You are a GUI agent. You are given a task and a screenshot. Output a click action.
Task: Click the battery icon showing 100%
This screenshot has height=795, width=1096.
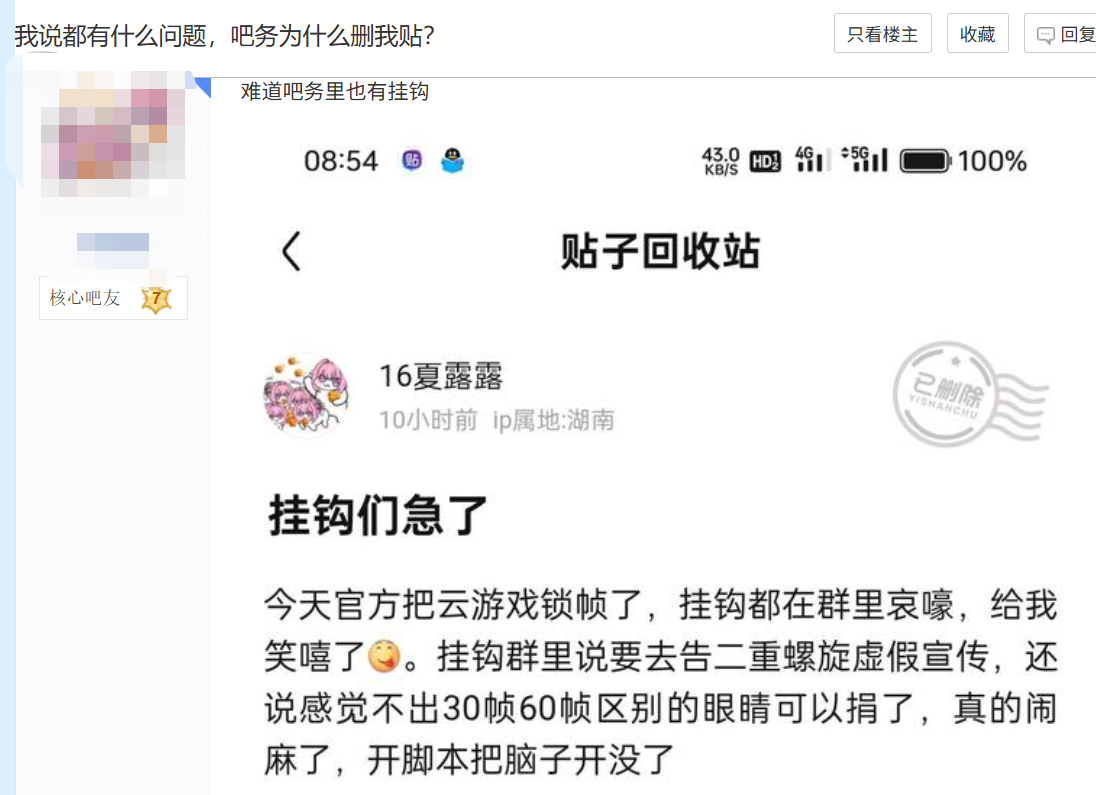pos(925,161)
